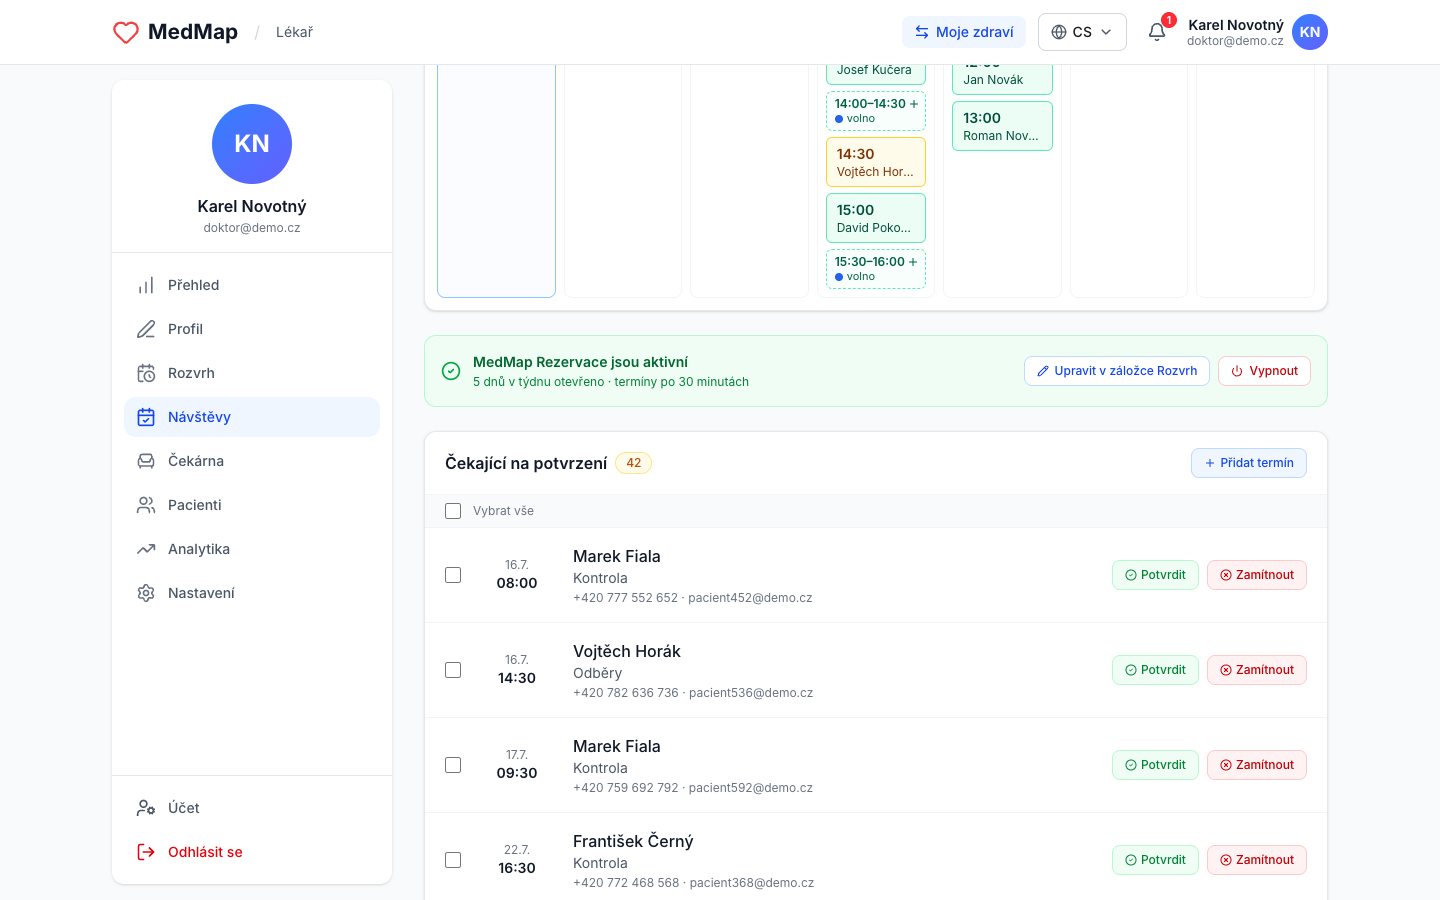The image size is (1440, 900).
Task: Click the Účet user-settings icon
Action: click(146, 808)
